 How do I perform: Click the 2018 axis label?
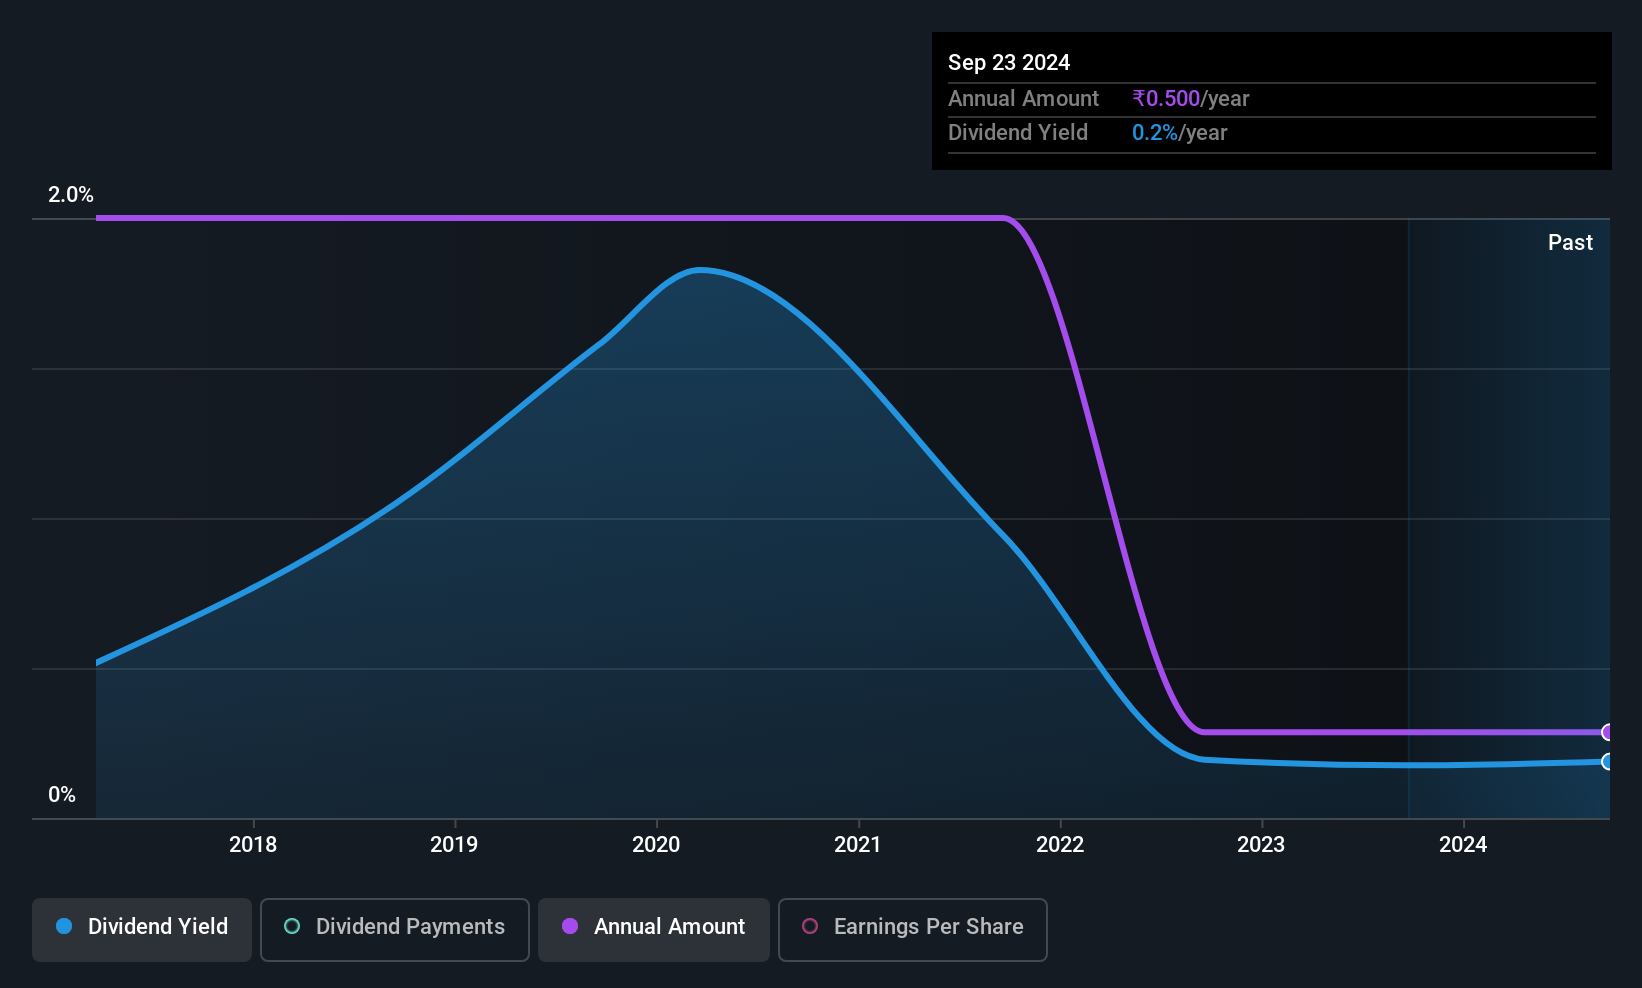coord(253,844)
